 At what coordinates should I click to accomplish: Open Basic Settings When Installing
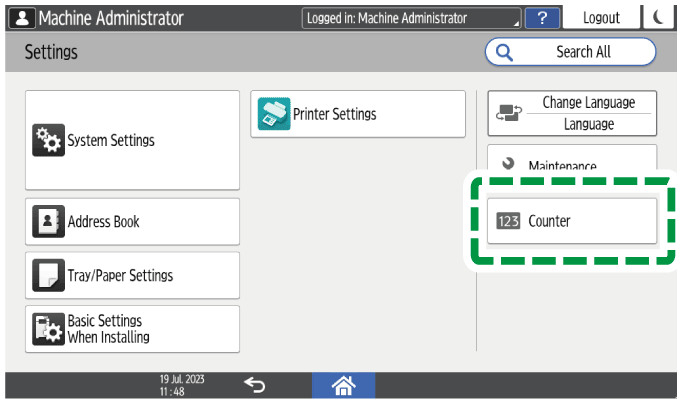pos(132,329)
